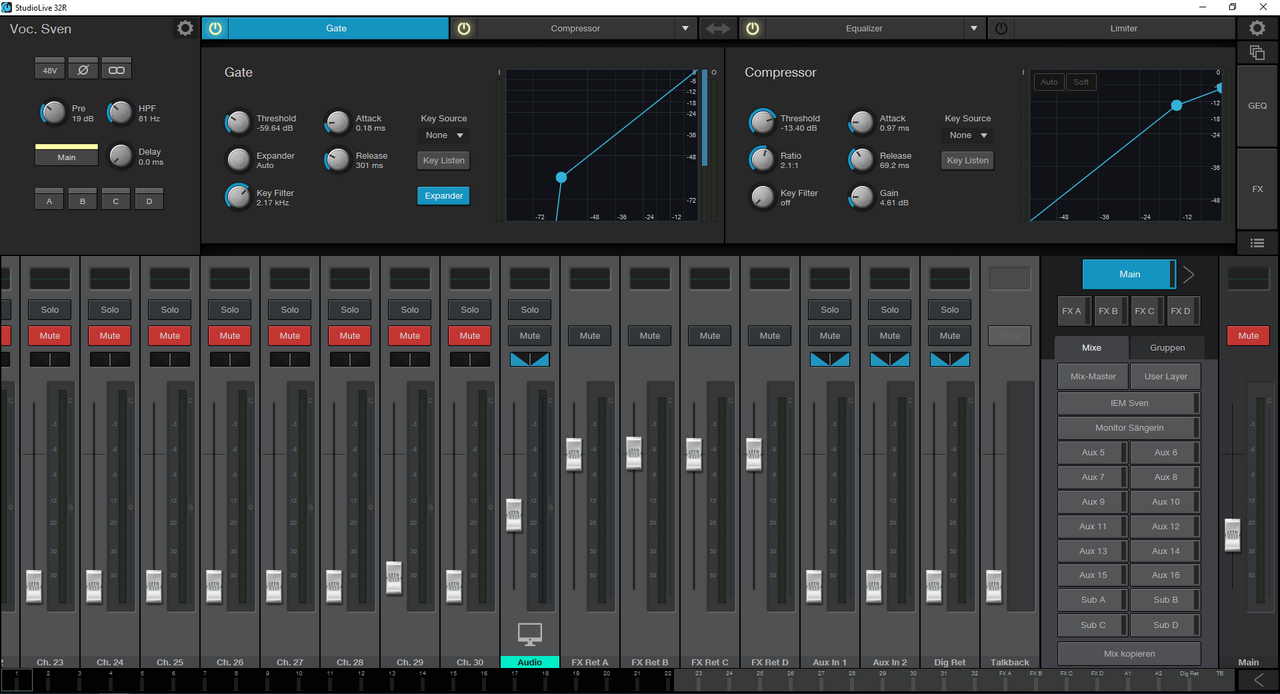This screenshot has width=1280, height=694.
Task: Collapse panel with bottom-right arrow
Action: point(1258,681)
